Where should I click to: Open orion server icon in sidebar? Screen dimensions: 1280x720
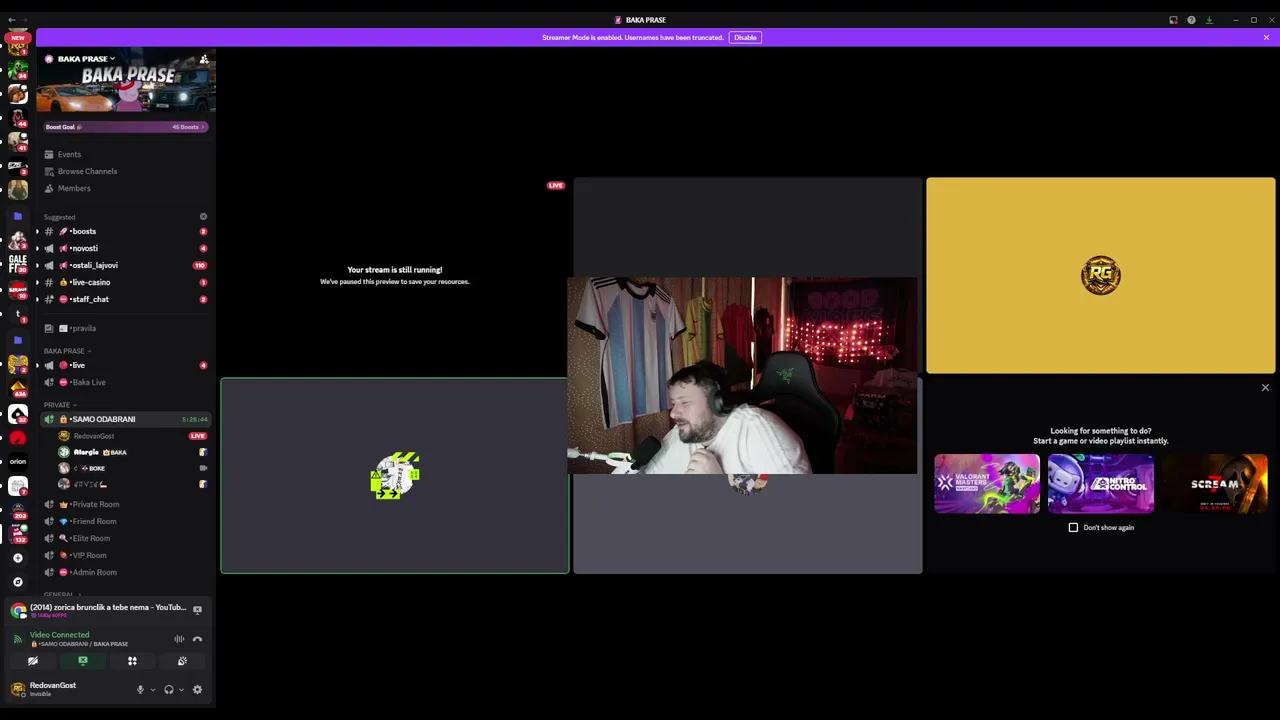tap(18, 461)
